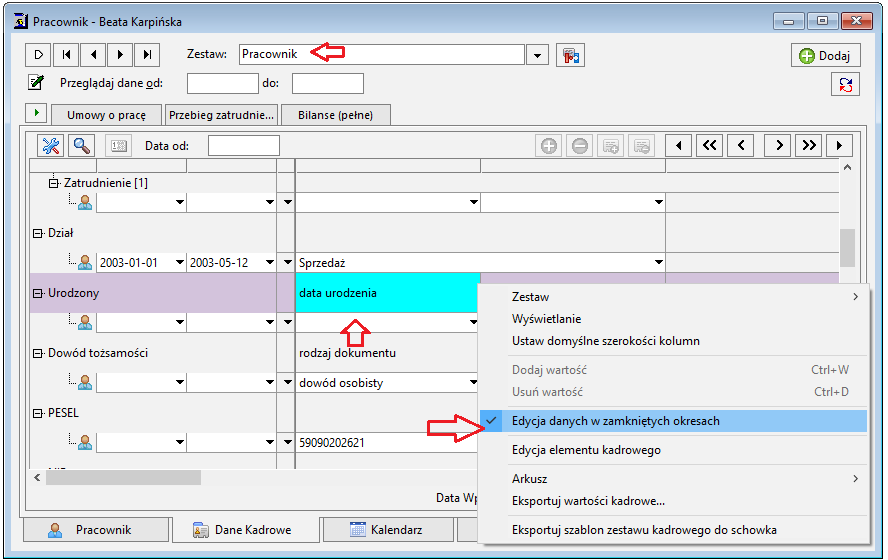Click the single right chevron button
Screen dimensions: 888x560
tap(778, 146)
